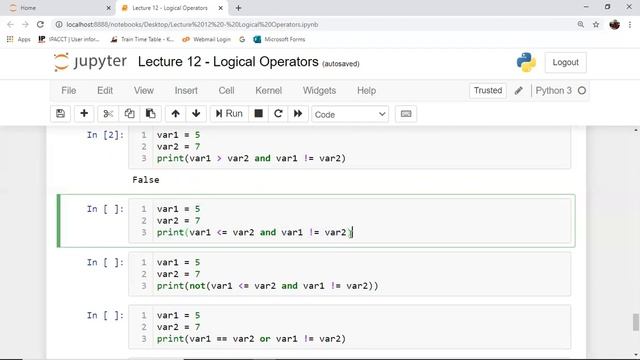The height and width of the screenshot is (360, 640).
Task: Open Microsoft Forms bookmark
Action: pos(279,40)
